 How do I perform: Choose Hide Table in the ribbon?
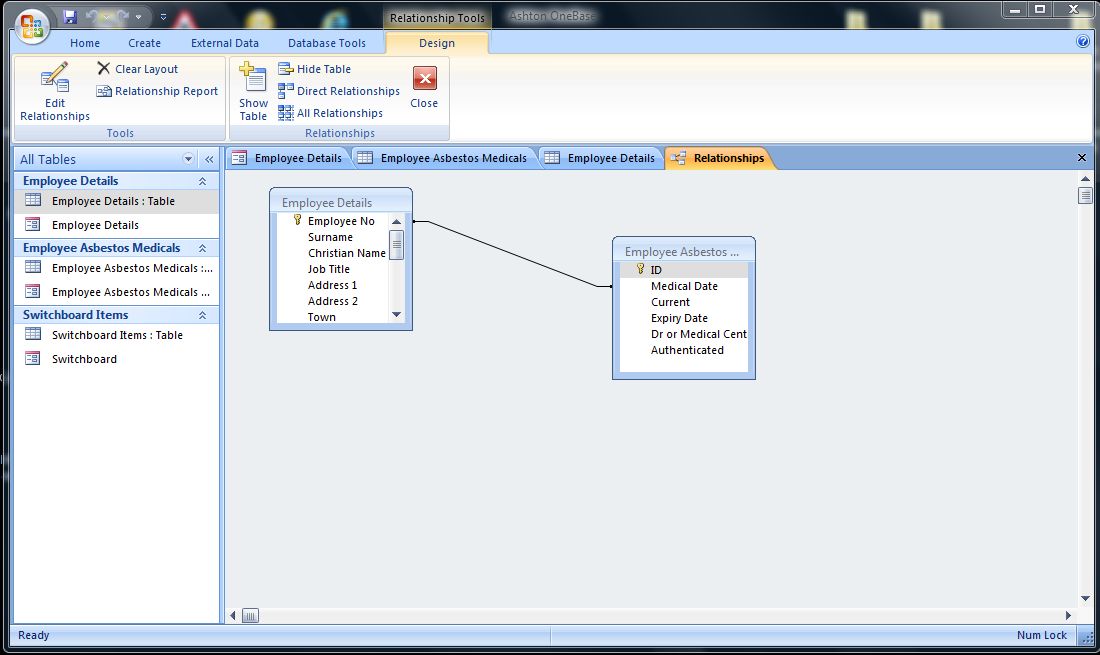(x=314, y=69)
